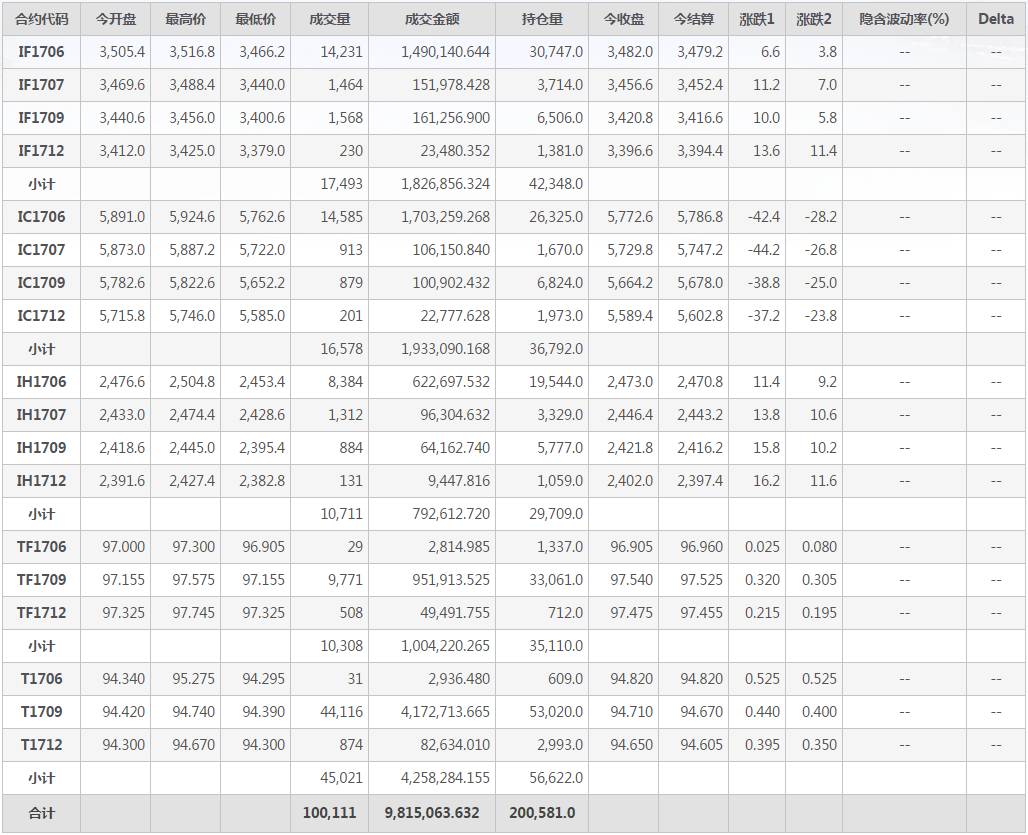Click IC subtotal turnover 1,933,090.168
This screenshot has width=1028, height=835.
coord(445,349)
